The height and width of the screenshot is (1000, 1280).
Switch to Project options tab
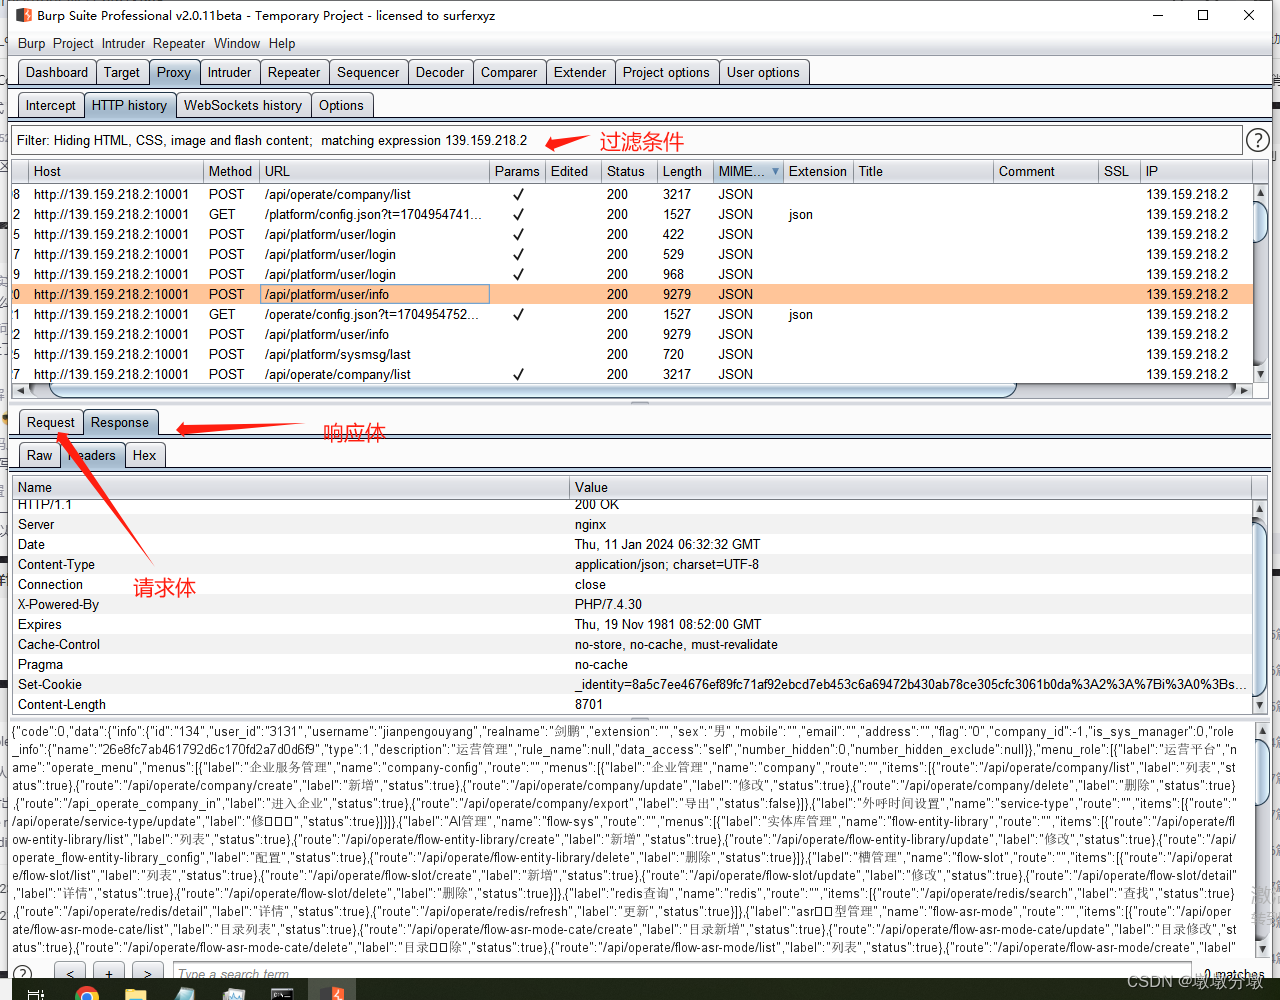tap(666, 72)
